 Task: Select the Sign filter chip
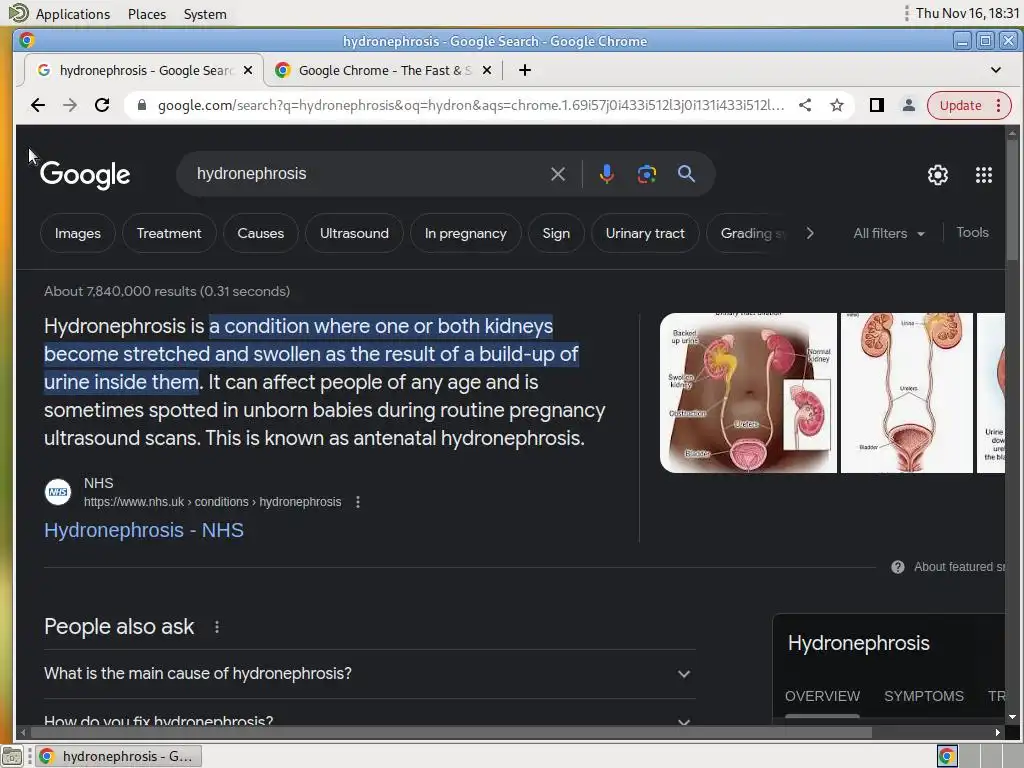[x=556, y=233]
